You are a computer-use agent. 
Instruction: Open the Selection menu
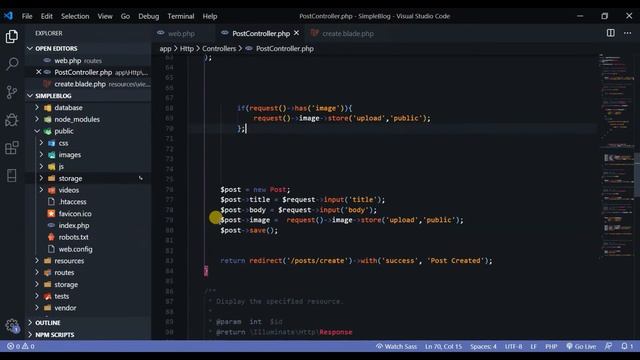click(x=75, y=16)
